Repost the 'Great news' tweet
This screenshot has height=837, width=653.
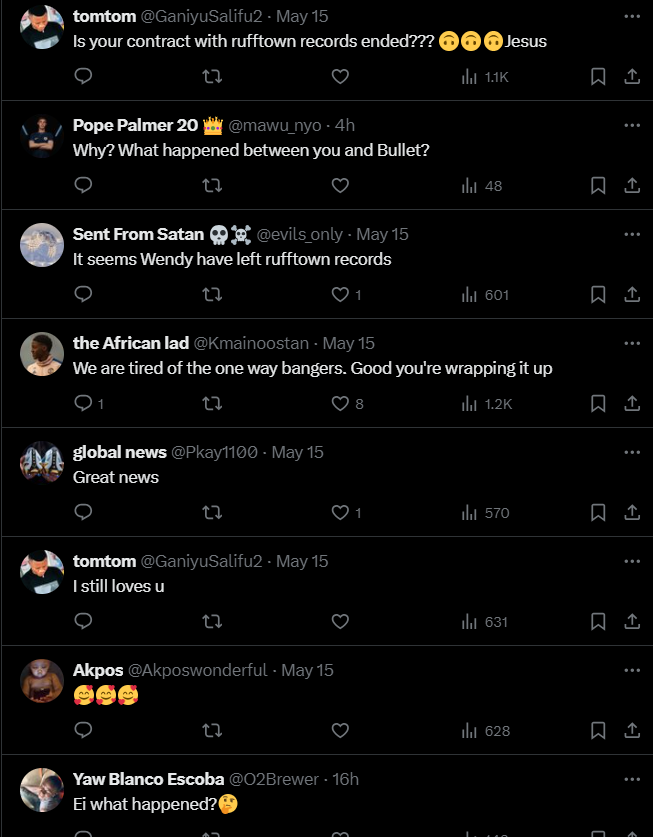pos(212,512)
